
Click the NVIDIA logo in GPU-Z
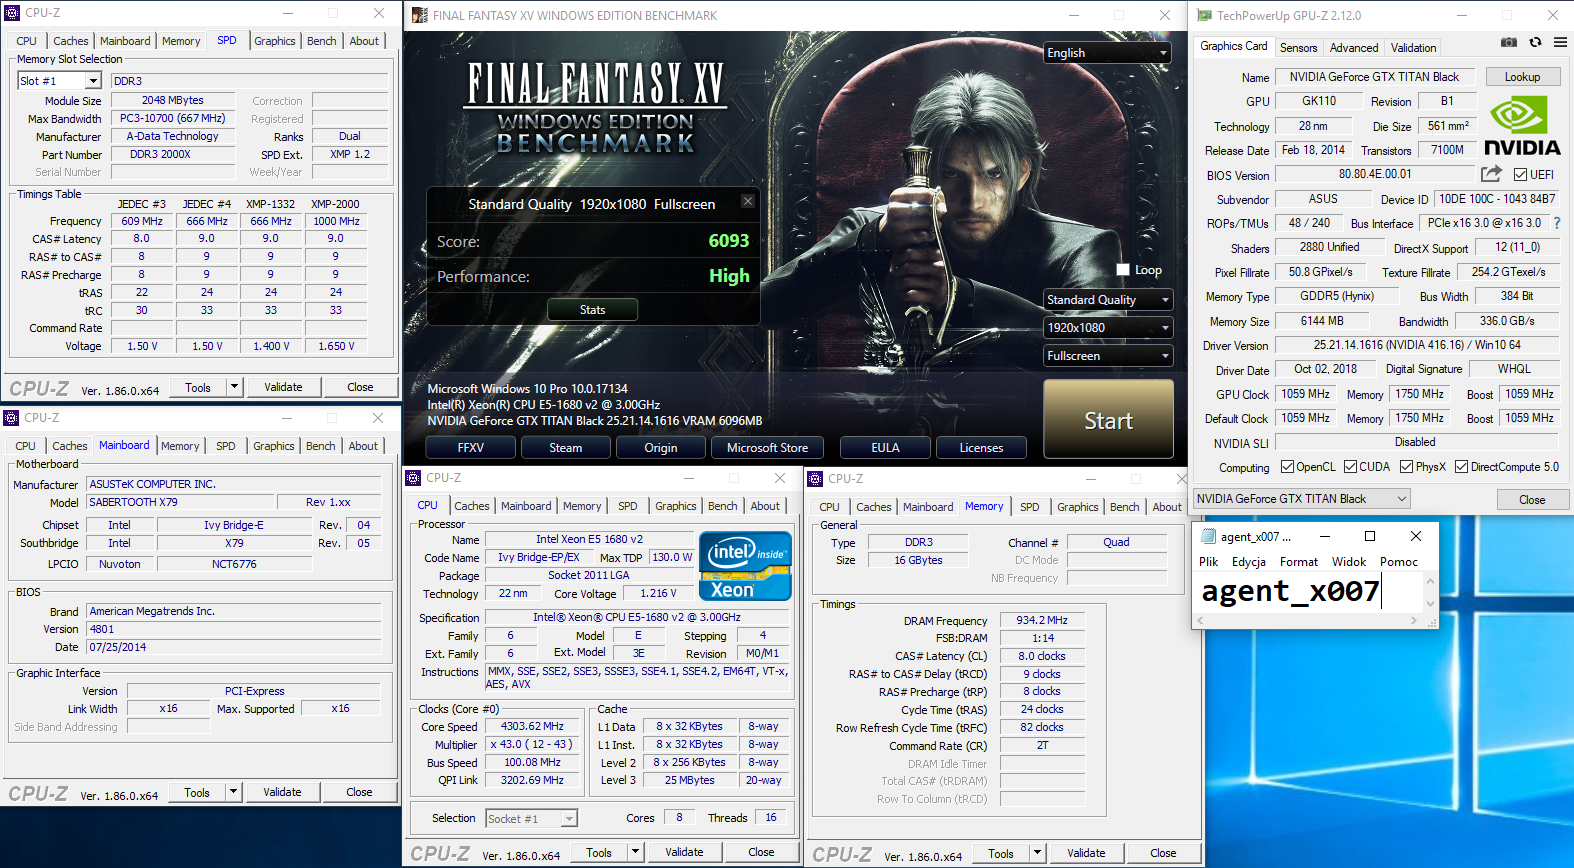pos(1522,126)
